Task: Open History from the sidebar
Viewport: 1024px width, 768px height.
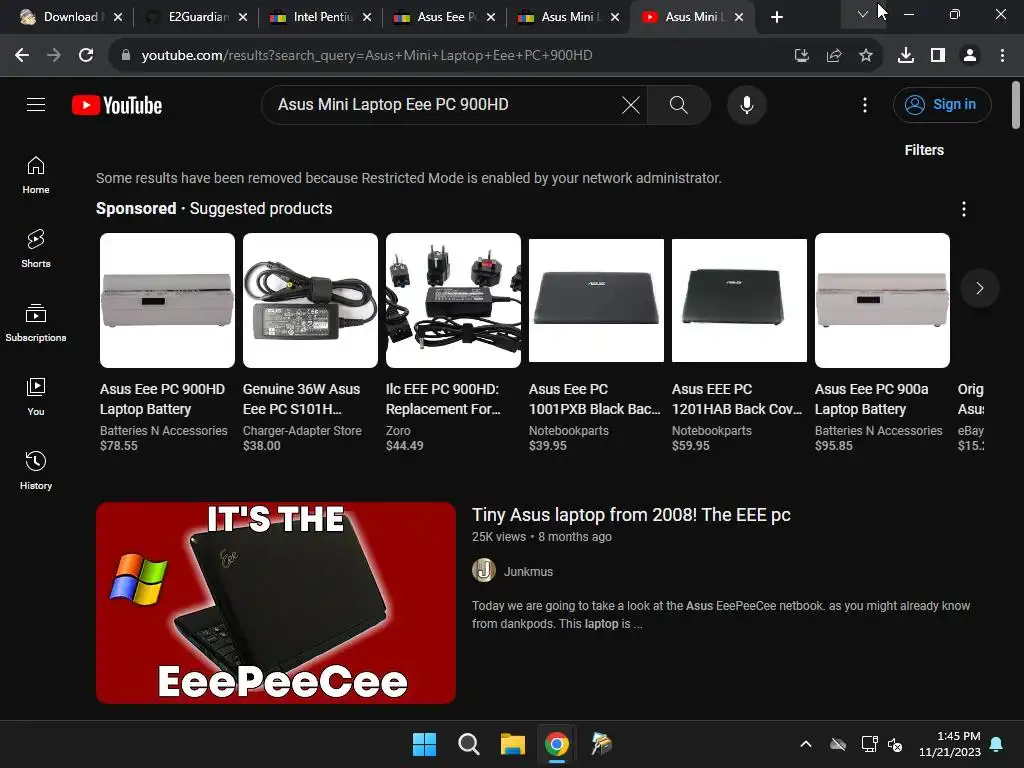Action: click(36, 470)
